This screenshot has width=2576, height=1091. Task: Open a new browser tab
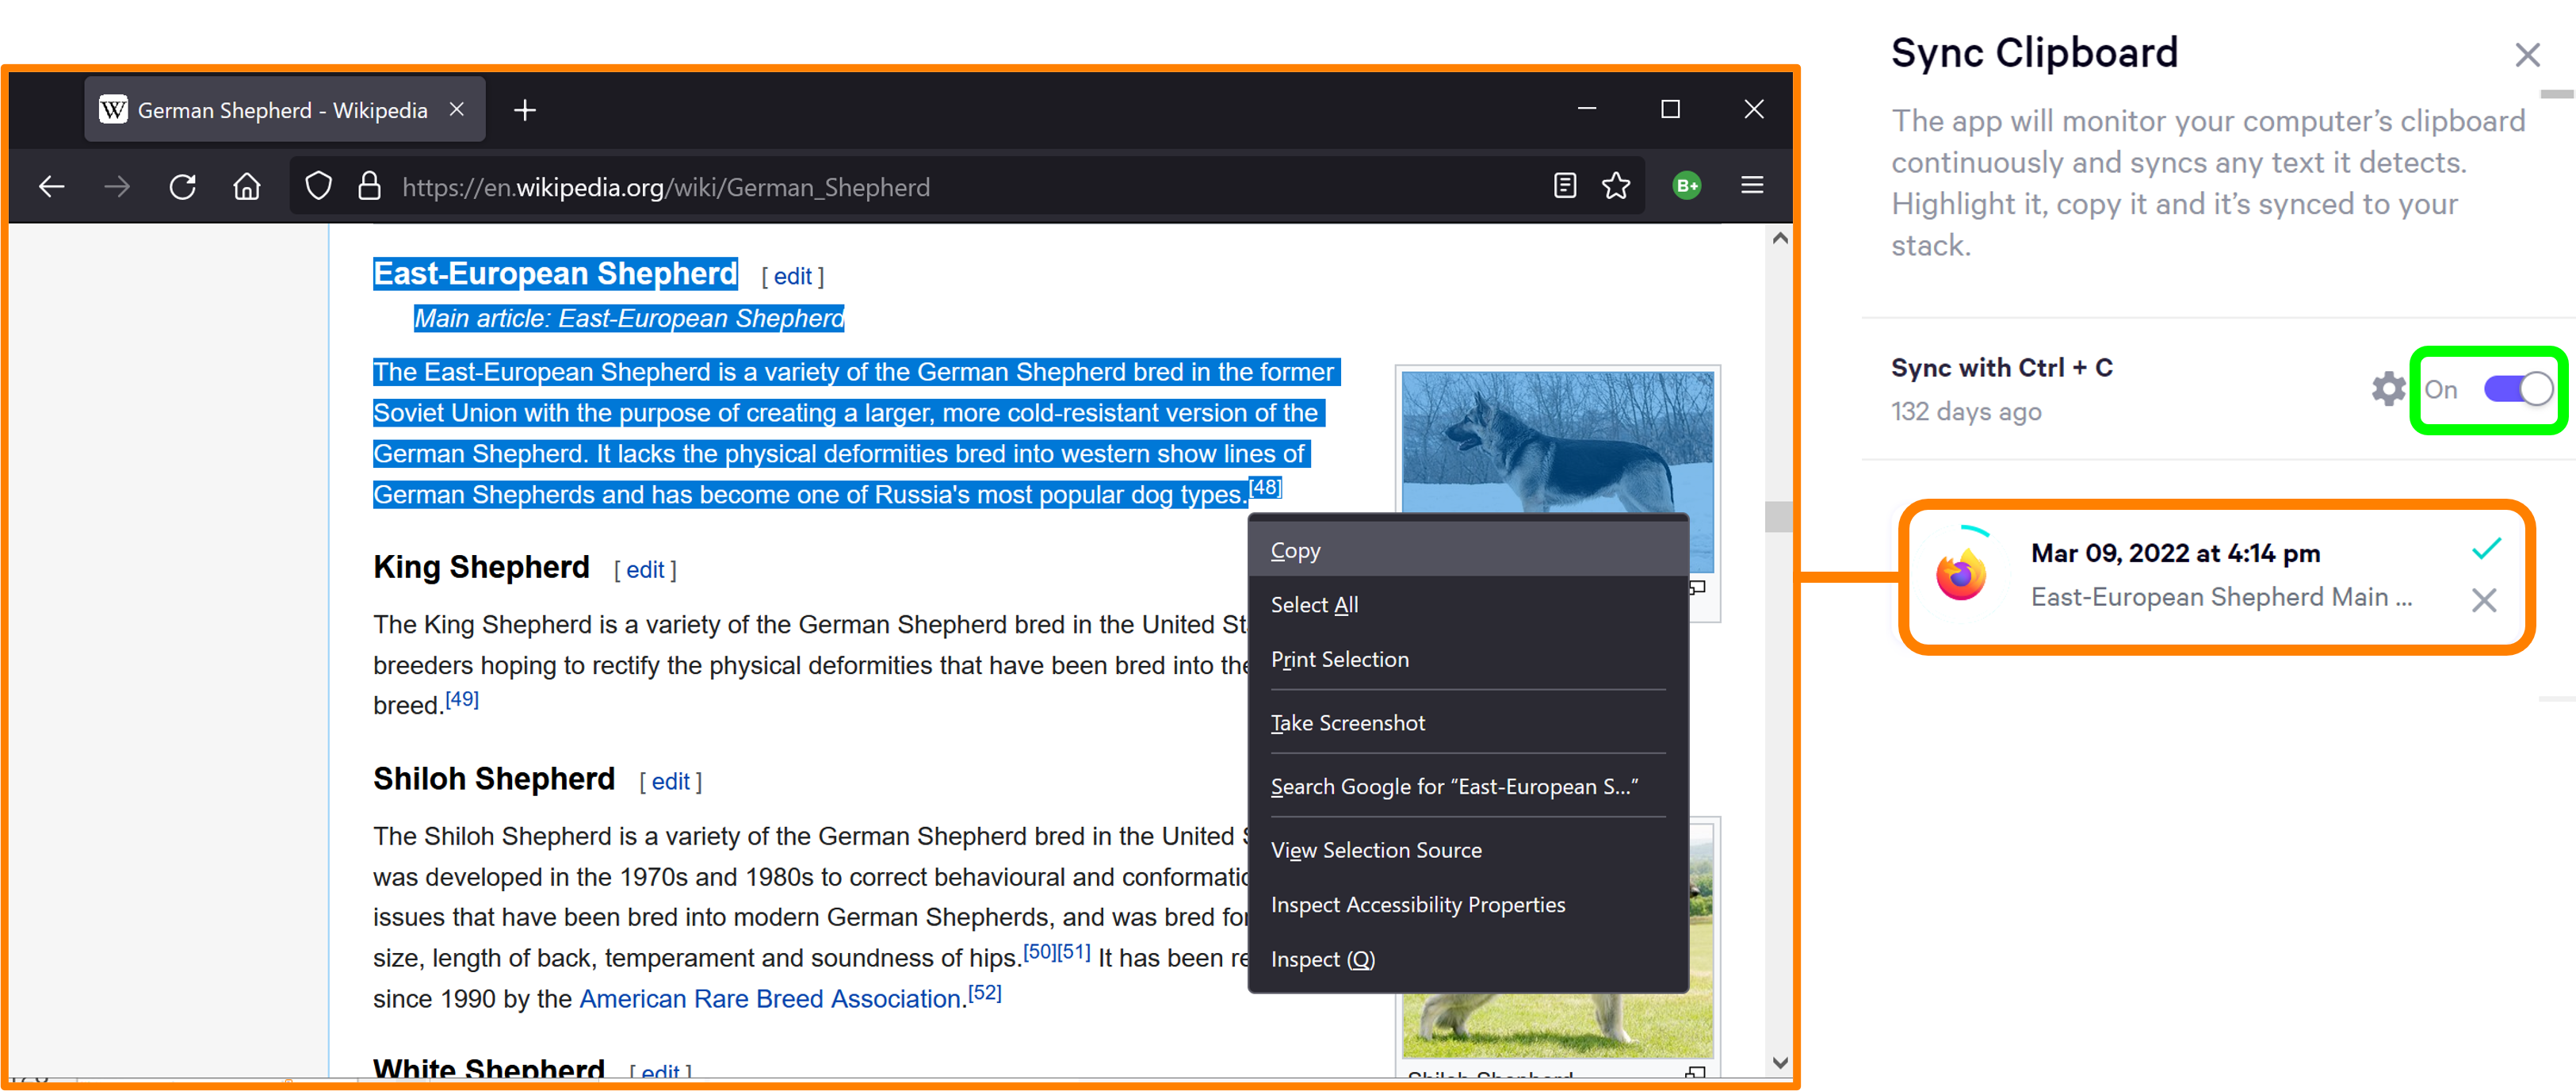point(525,110)
